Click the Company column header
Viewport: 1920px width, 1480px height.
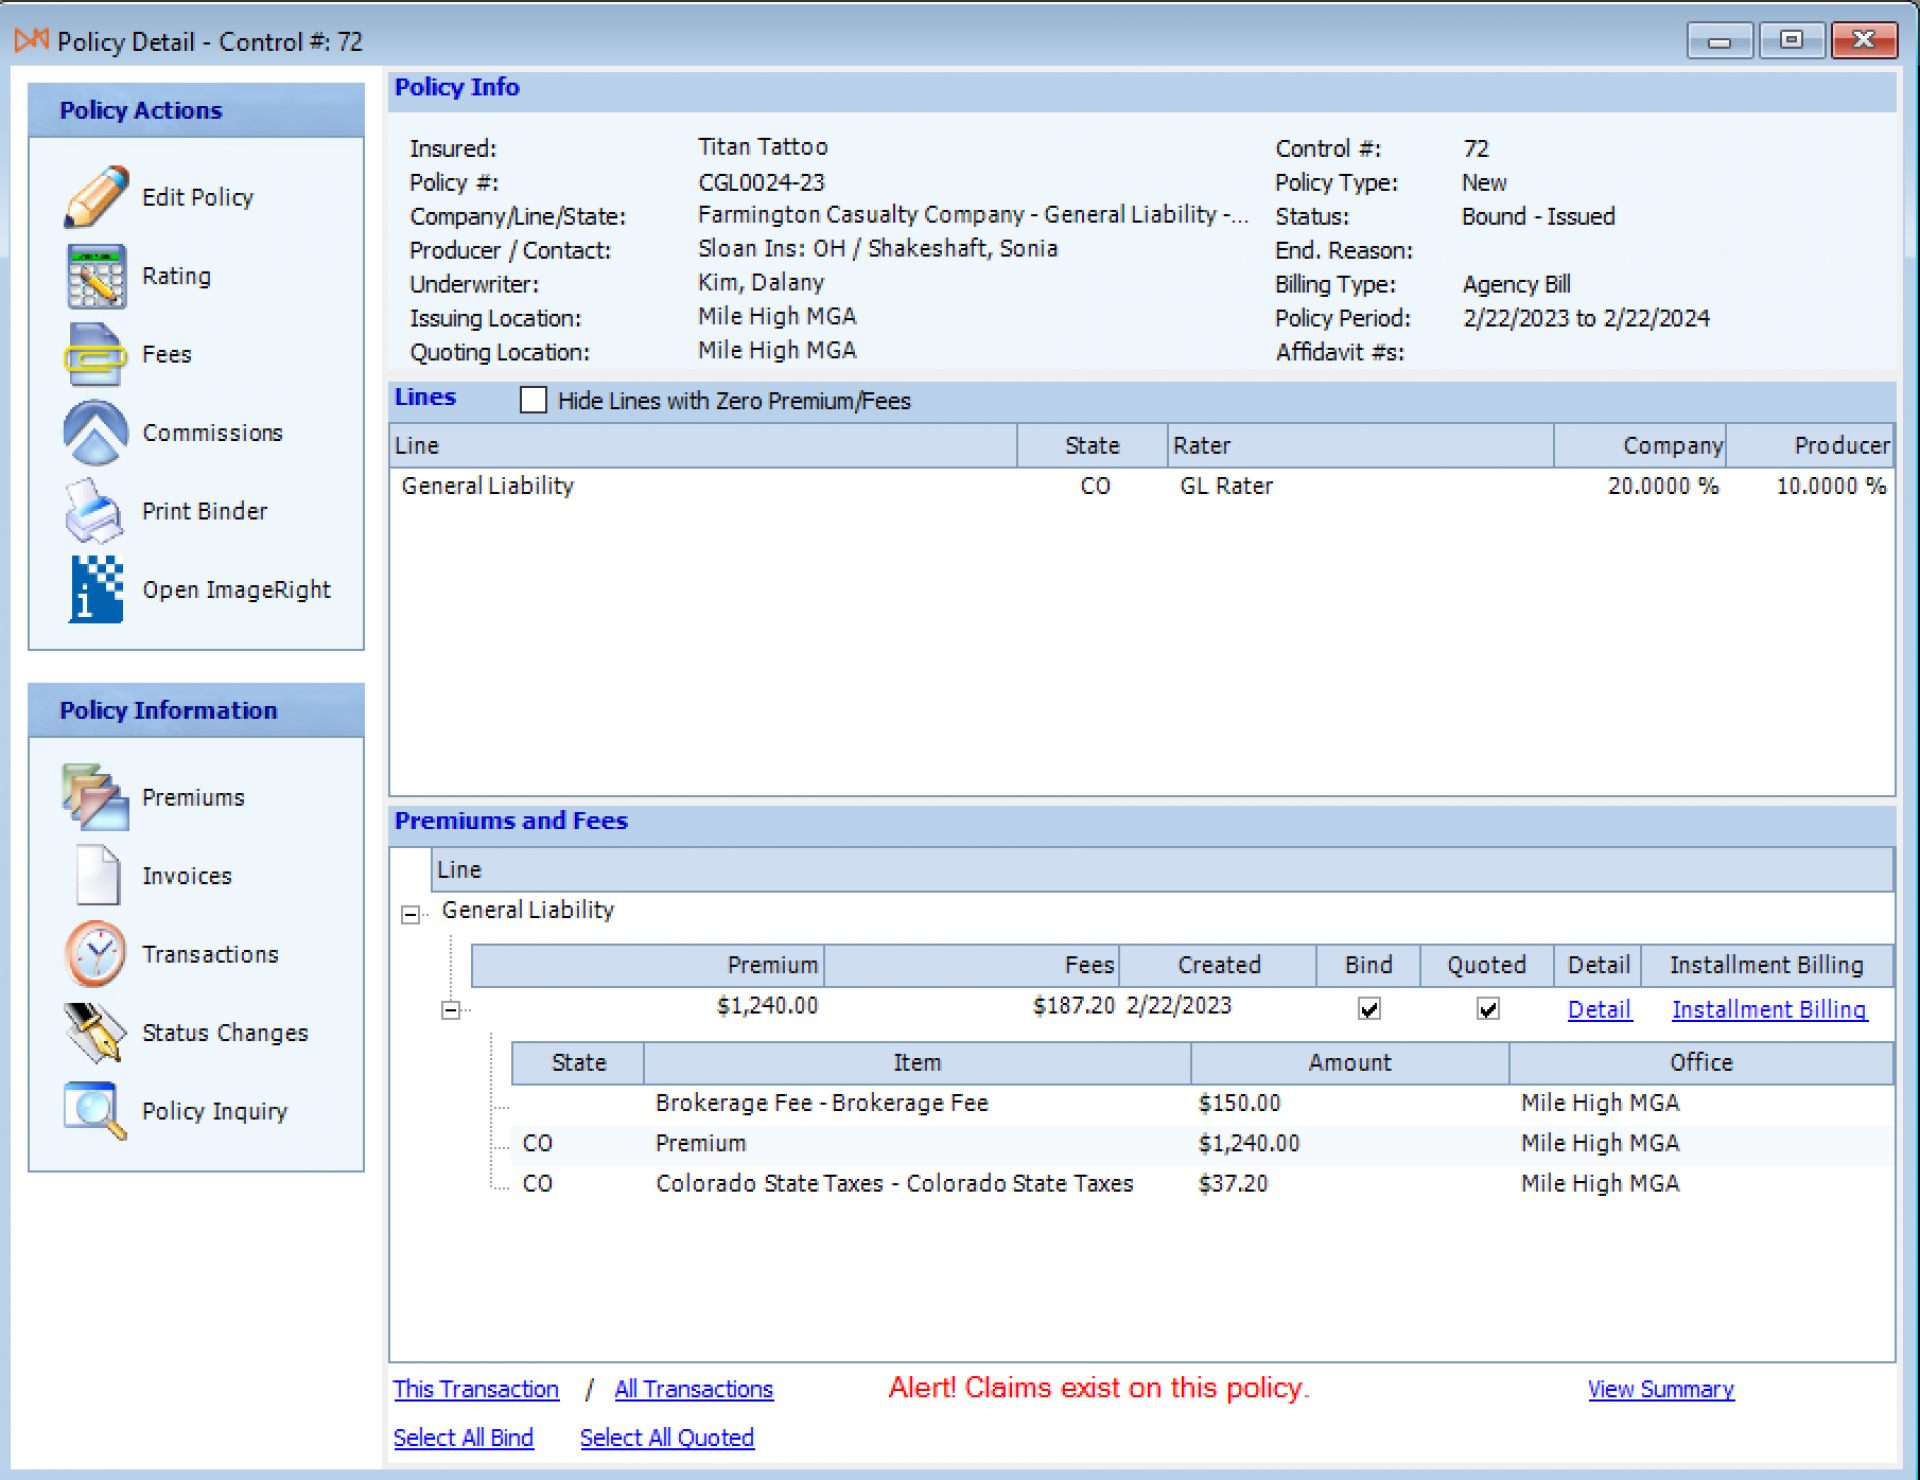[x=1640, y=445]
